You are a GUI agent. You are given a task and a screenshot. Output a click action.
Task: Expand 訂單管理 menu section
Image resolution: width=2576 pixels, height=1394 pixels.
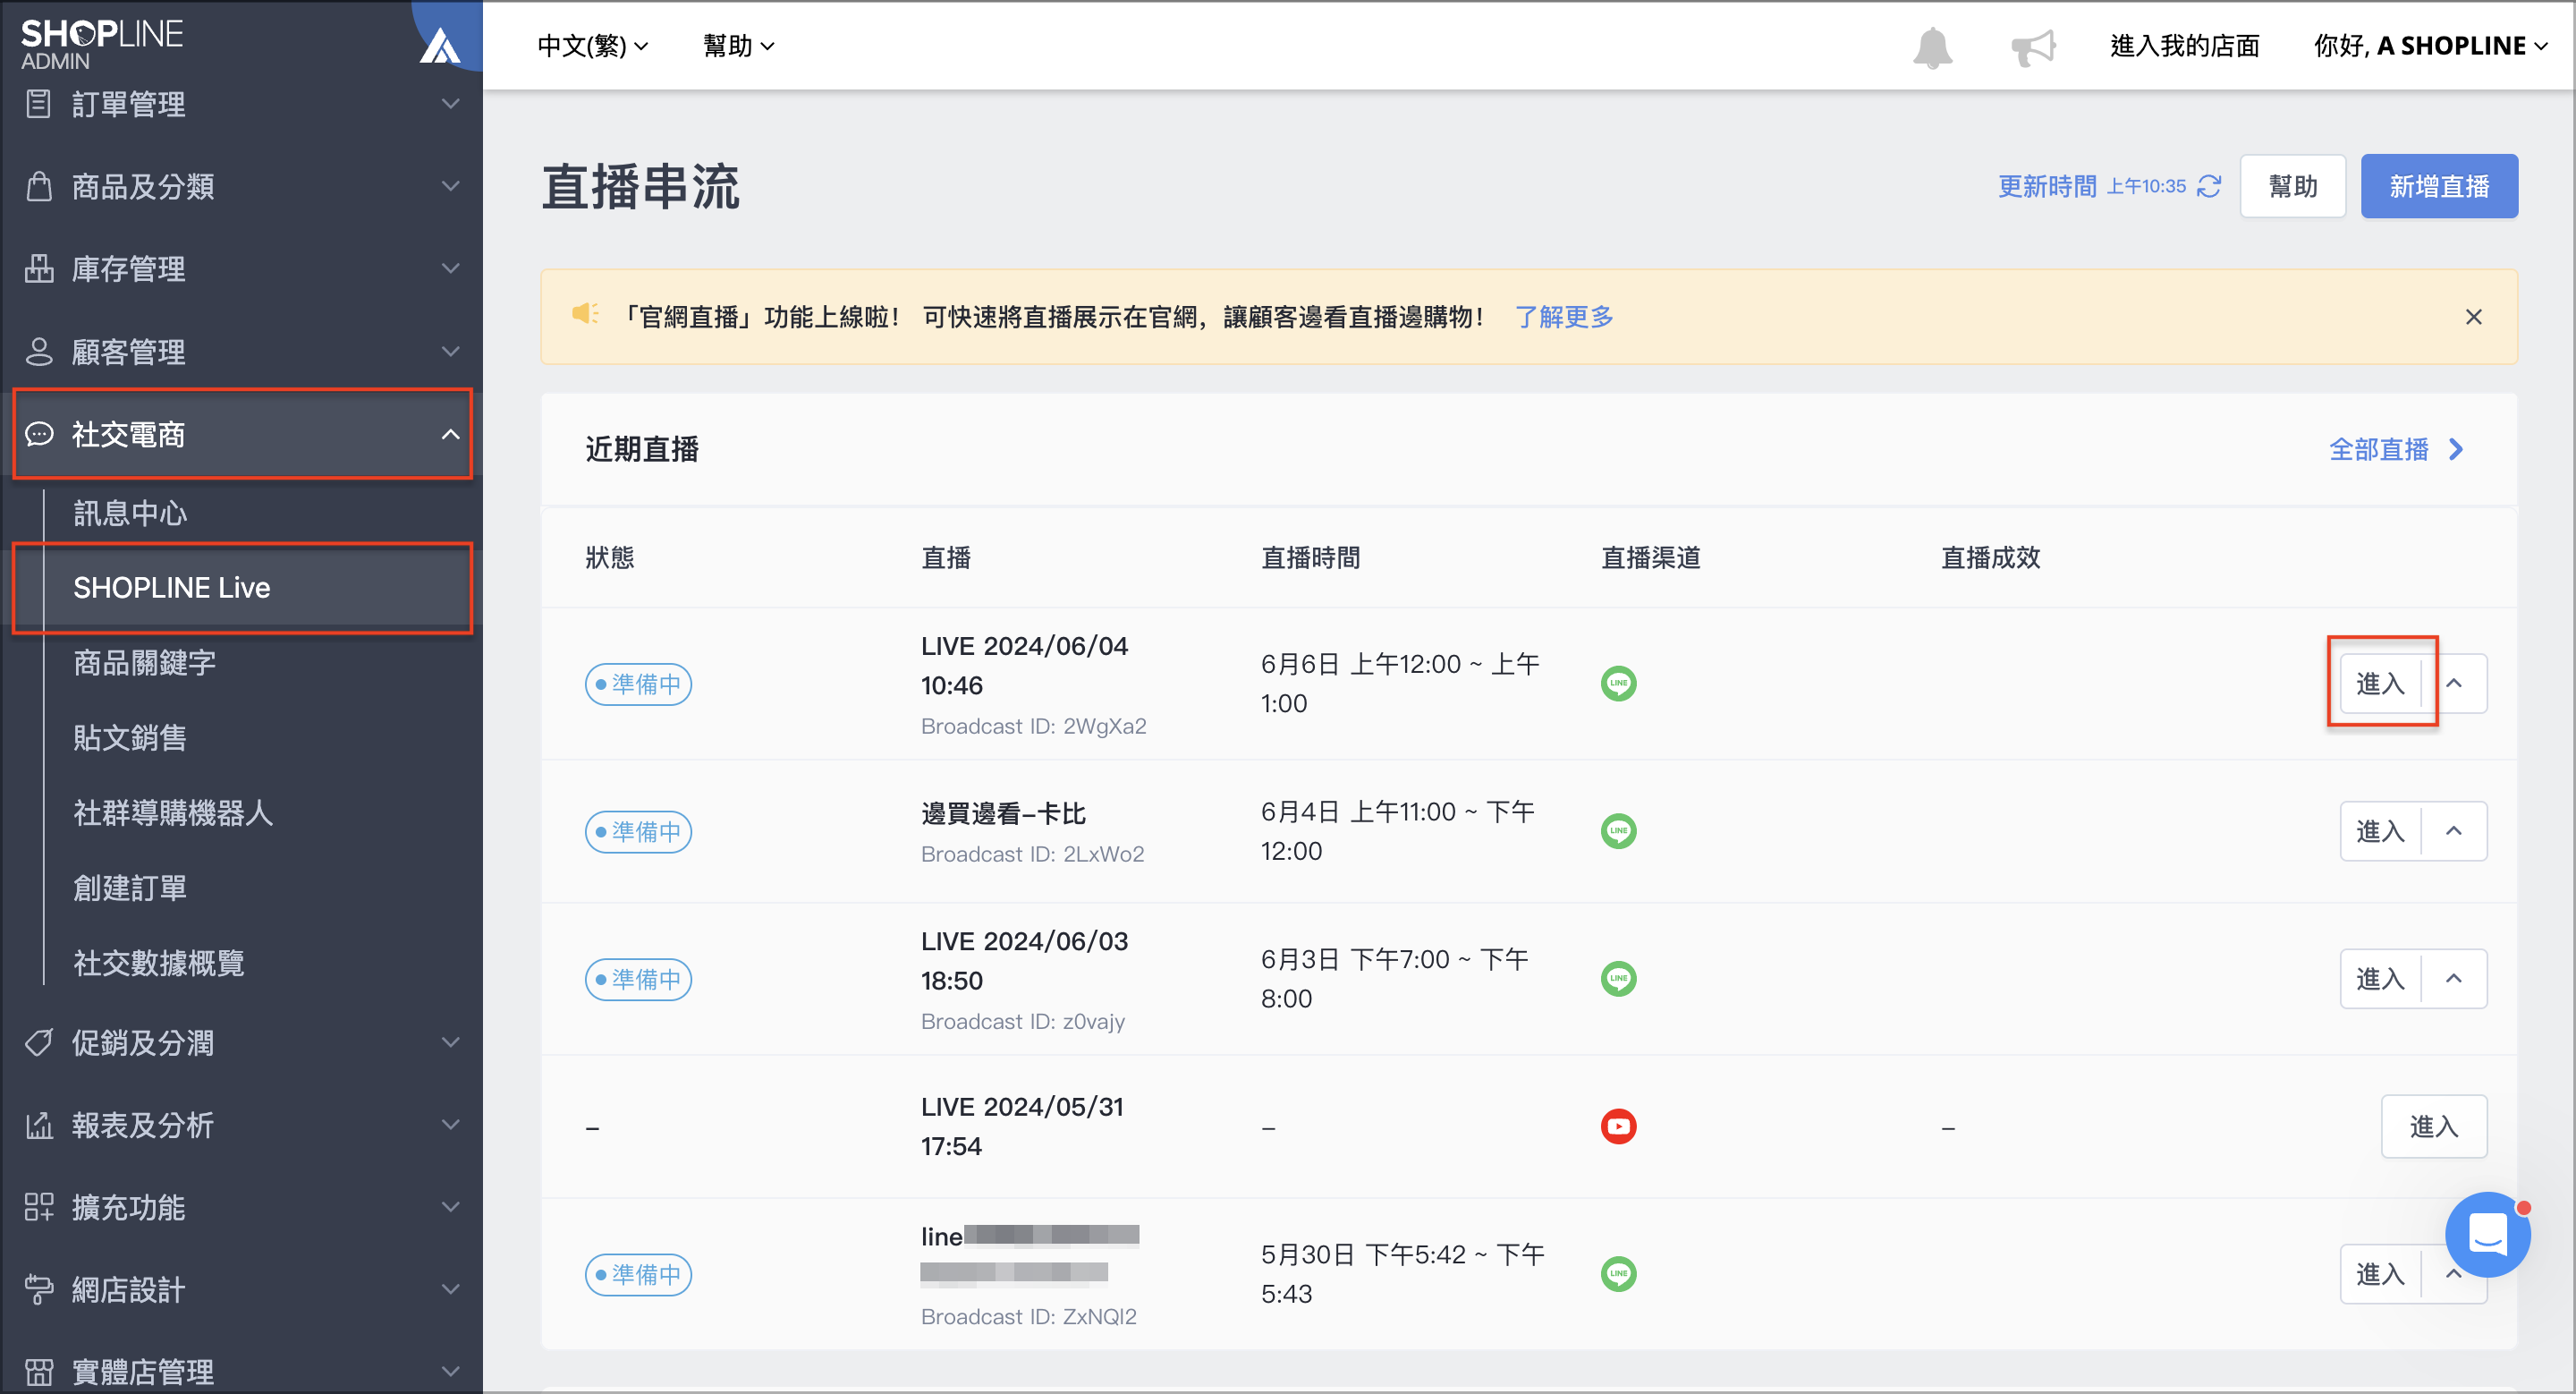coord(451,104)
